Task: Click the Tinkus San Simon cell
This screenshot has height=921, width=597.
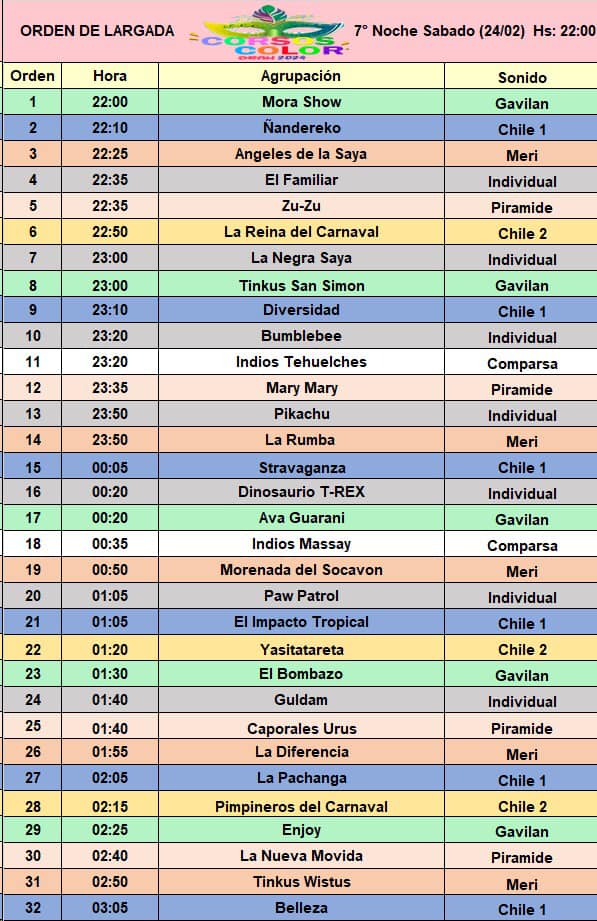Action: 301,285
